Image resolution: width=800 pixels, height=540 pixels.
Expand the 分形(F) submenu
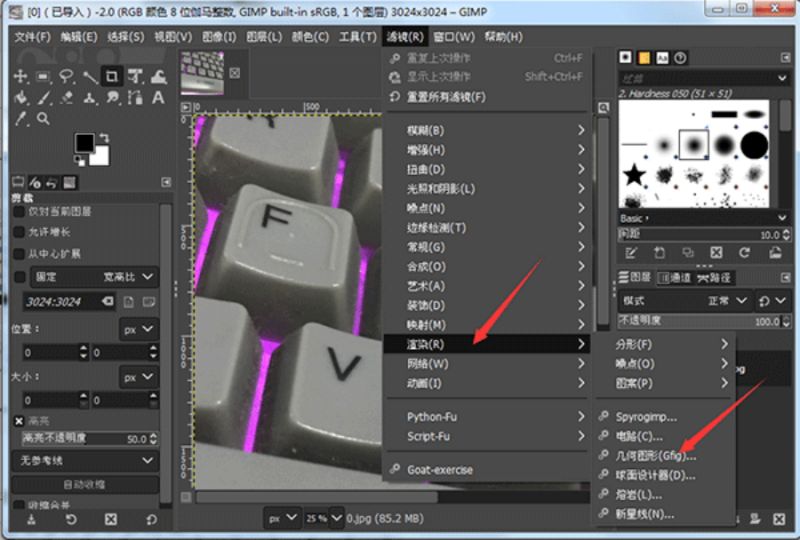pyautogui.click(x=663, y=345)
